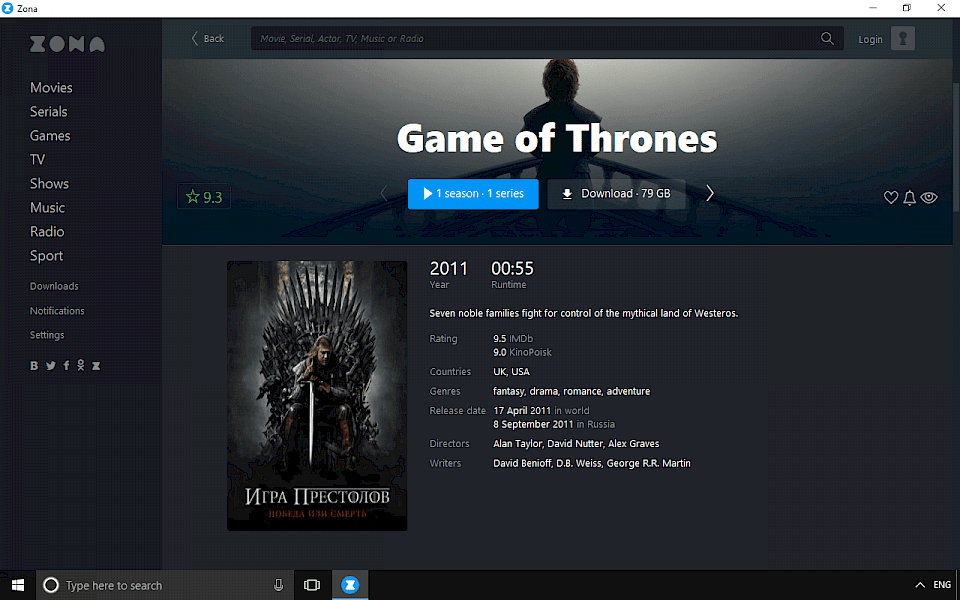Open the Shows section
The image size is (960, 600).
tap(50, 184)
